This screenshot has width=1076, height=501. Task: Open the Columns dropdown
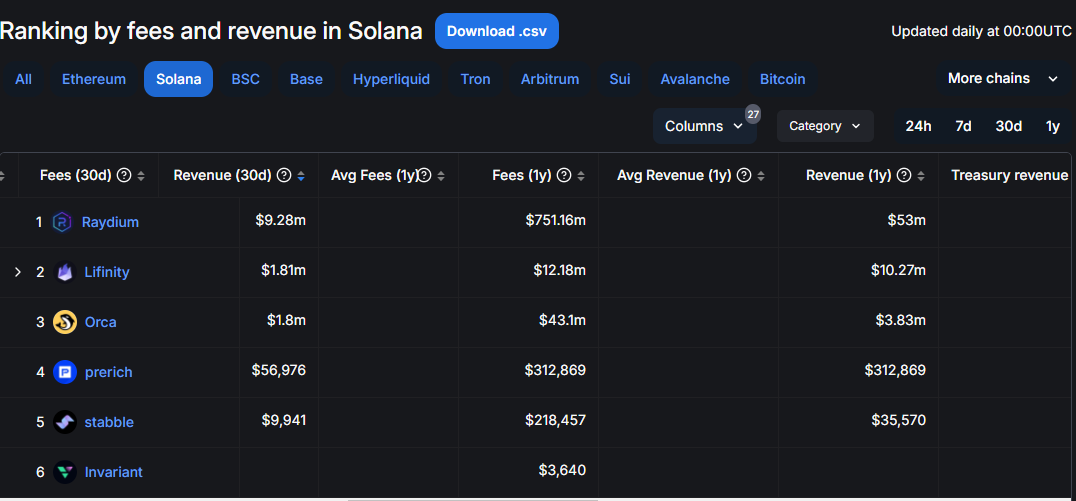(704, 126)
